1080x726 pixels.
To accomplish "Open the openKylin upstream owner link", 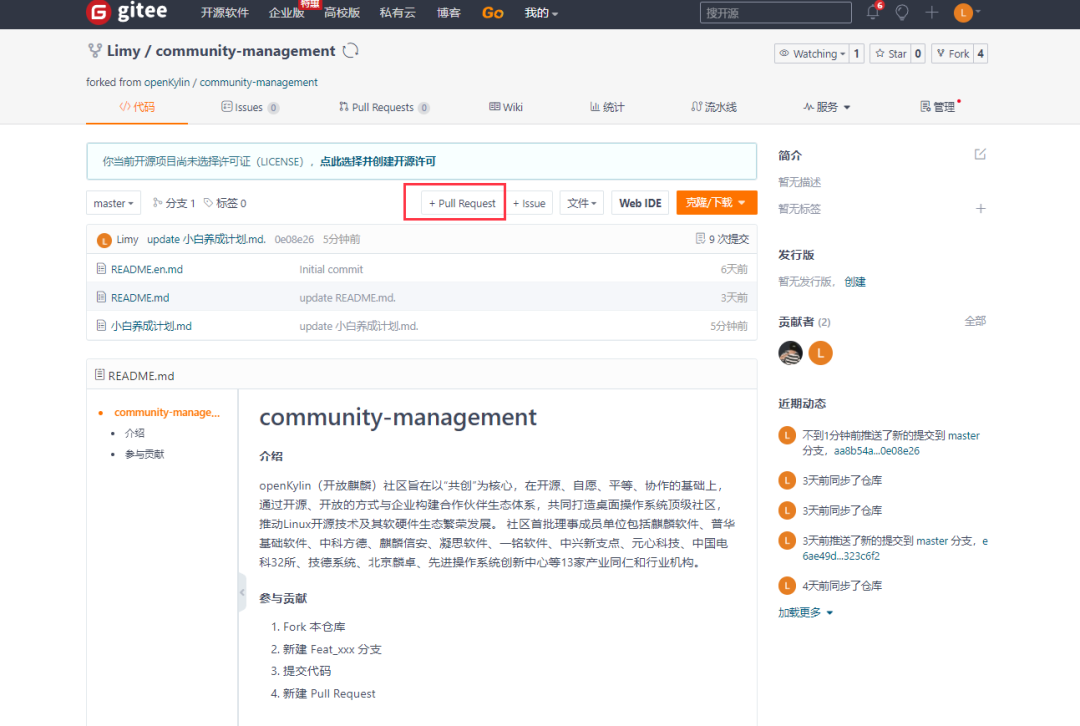I will (166, 82).
